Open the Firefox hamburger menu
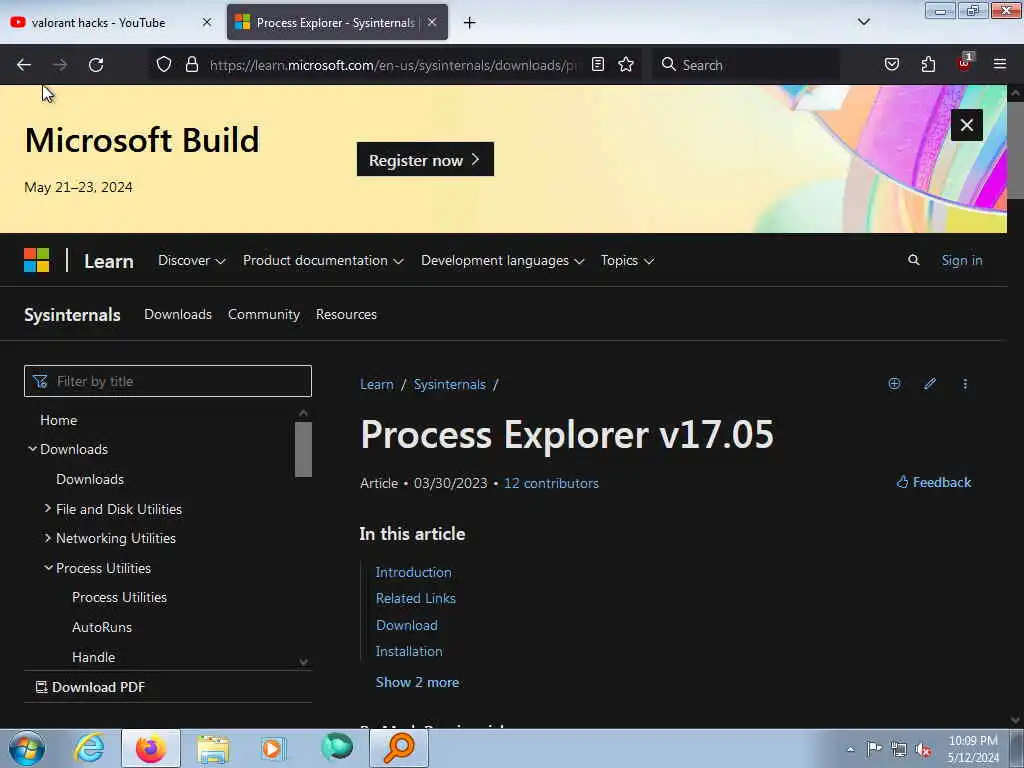 pyautogui.click(x=1000, y=64)
